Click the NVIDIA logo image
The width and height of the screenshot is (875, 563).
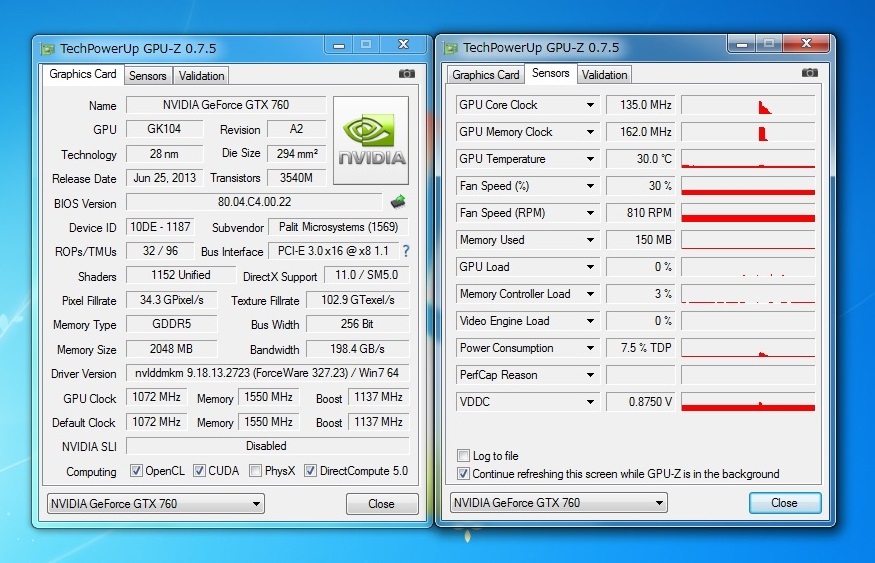click(x=371, y=141)
